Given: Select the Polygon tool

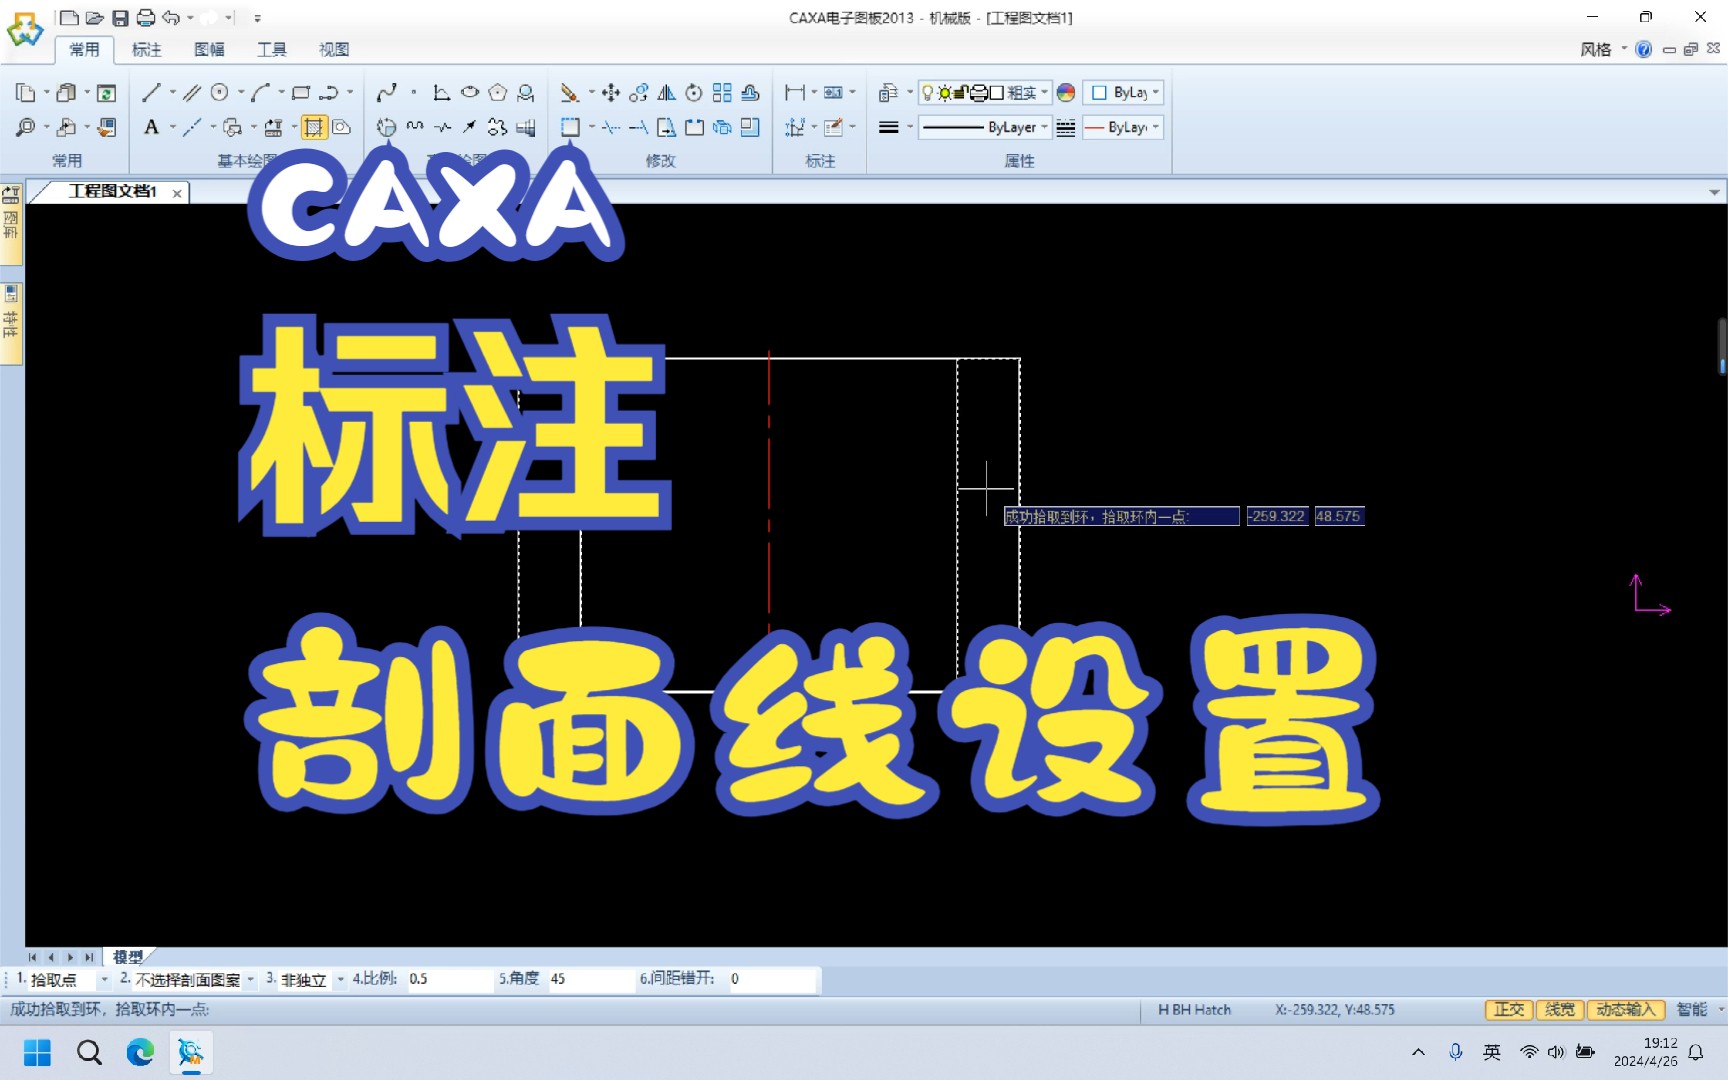Looking at the screenshot, I should (498, 93).
